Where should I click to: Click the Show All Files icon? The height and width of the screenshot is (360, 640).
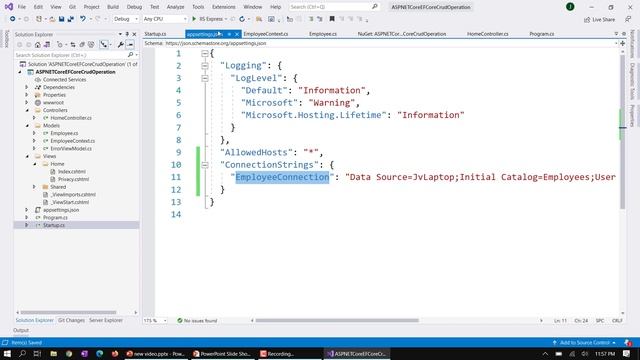[91, 44]
